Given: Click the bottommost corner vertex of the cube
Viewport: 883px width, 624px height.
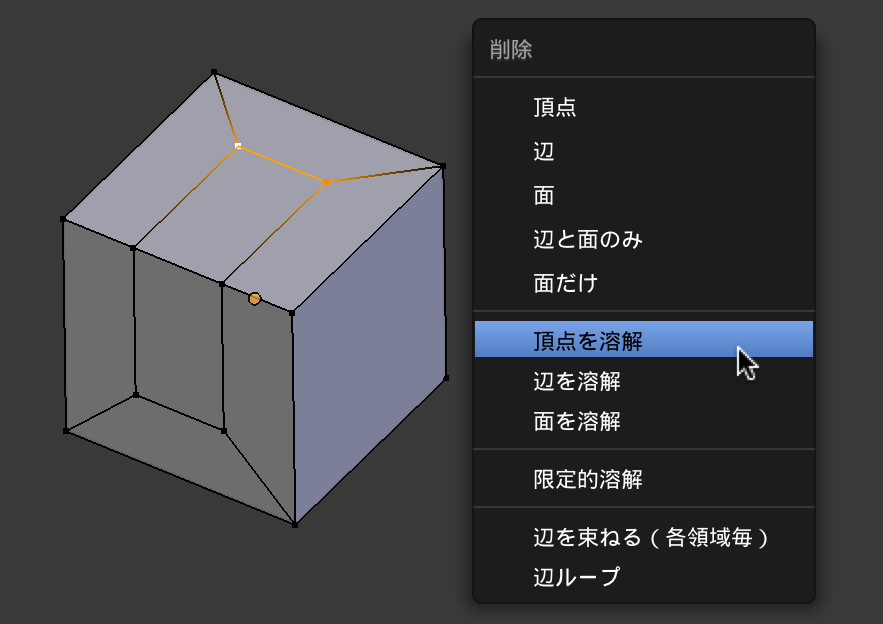Looking at the screenshot, I should pos(295,524).
